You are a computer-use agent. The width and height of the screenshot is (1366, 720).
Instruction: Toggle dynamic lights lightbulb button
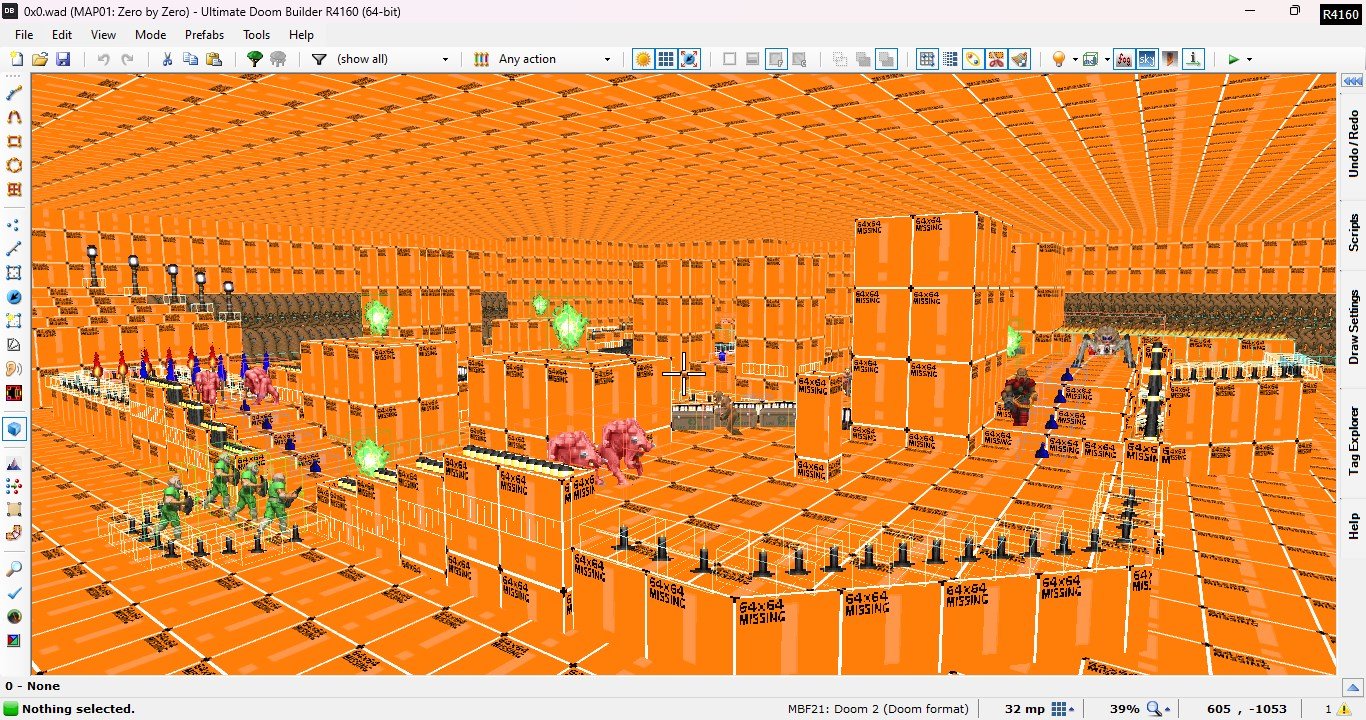tap(1058, 59)
